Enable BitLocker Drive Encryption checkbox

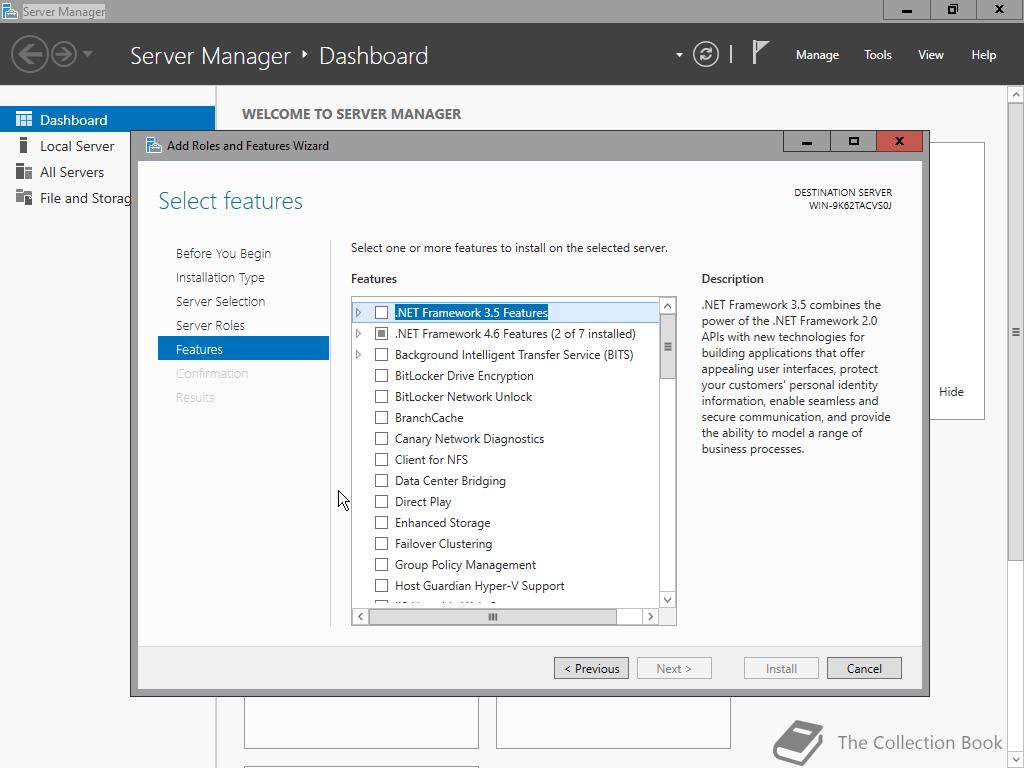pos(381,376)
